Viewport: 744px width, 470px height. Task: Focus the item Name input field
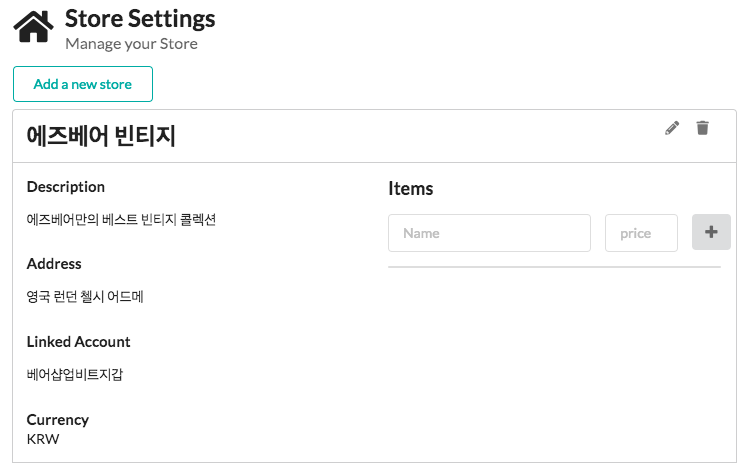(x=489, y=233)
